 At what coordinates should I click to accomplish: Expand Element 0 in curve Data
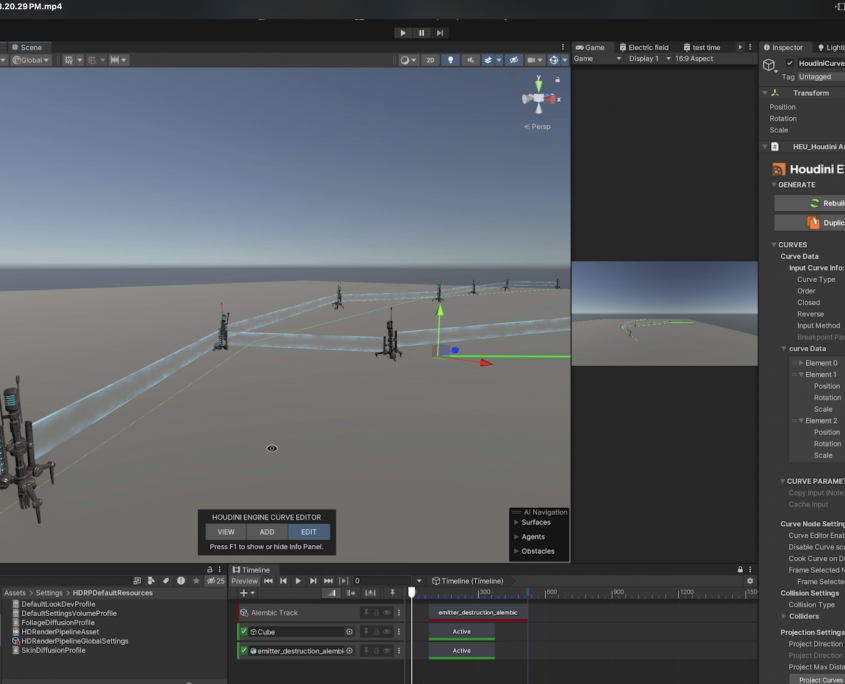point(801,363)
